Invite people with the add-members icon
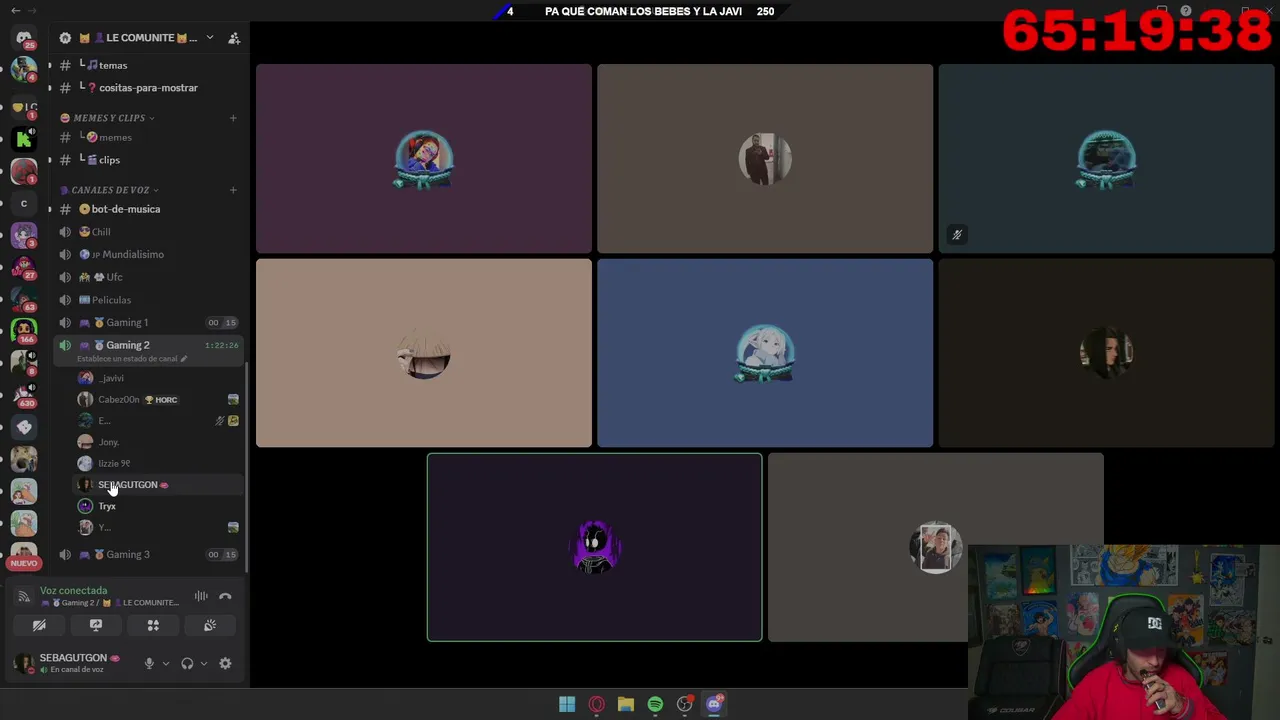Viewport: 1280px width, 720px height. pyautogui.click(x=234, y=38)
